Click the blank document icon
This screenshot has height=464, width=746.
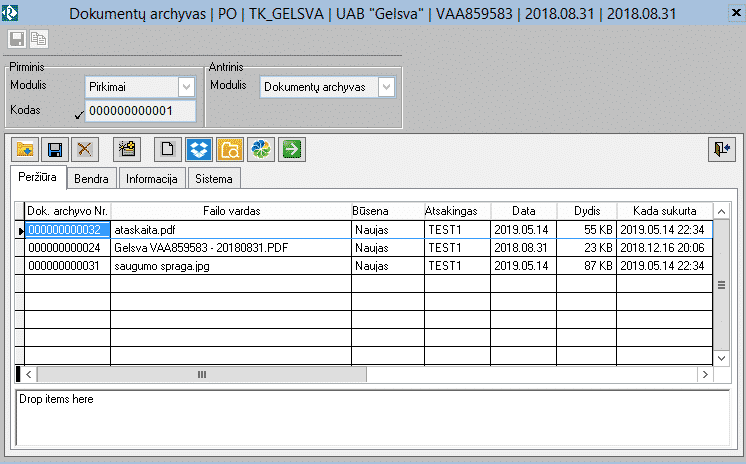169,149
